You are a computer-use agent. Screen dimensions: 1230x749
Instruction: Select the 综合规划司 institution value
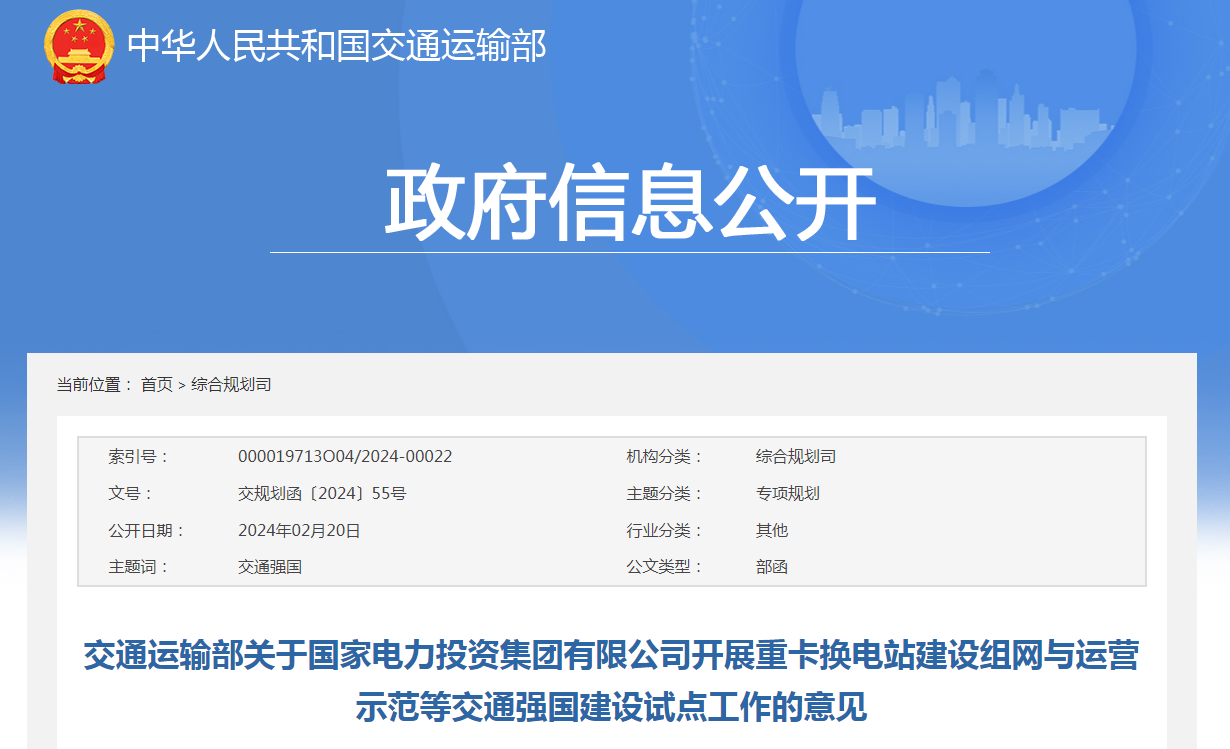coord(796,456)
